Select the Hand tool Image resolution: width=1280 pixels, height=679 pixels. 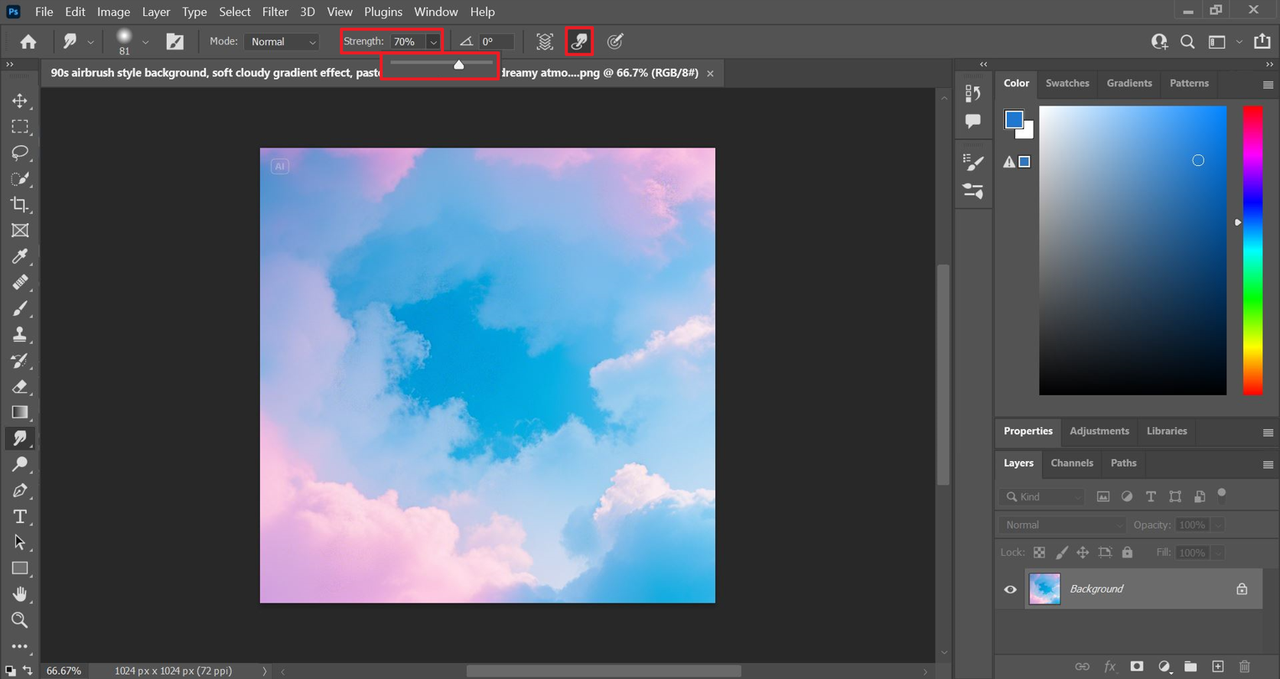pyautogui.click(x=19, y=595)
